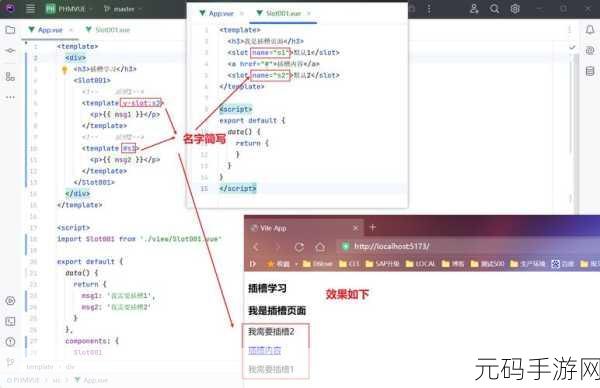Open the LOCAL bookmarks folder
This screenshot has height=388, width=600.
[x=420, y=264]
